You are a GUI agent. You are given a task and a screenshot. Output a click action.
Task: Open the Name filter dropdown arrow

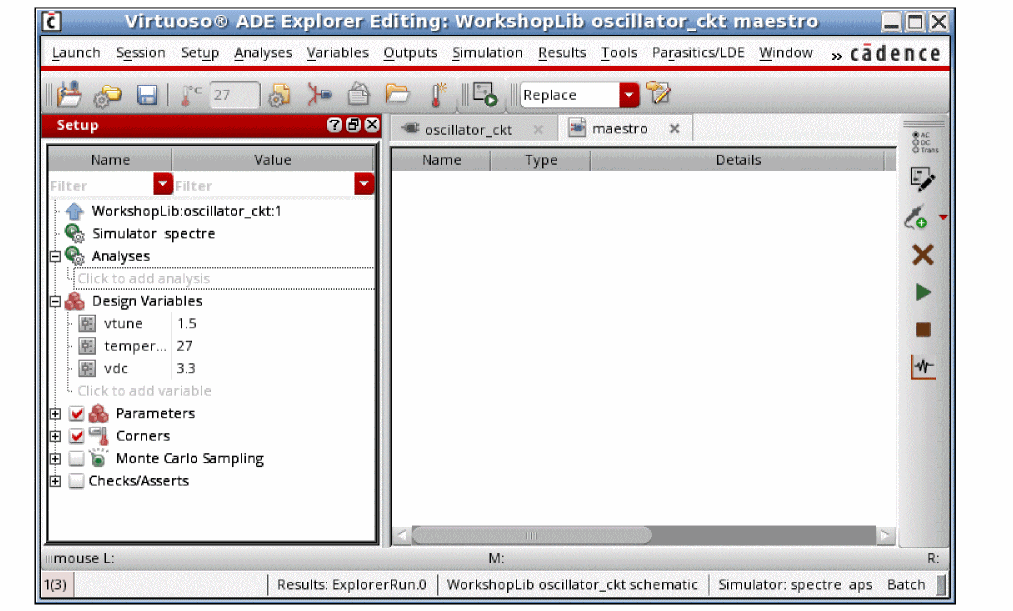point(163,184)
